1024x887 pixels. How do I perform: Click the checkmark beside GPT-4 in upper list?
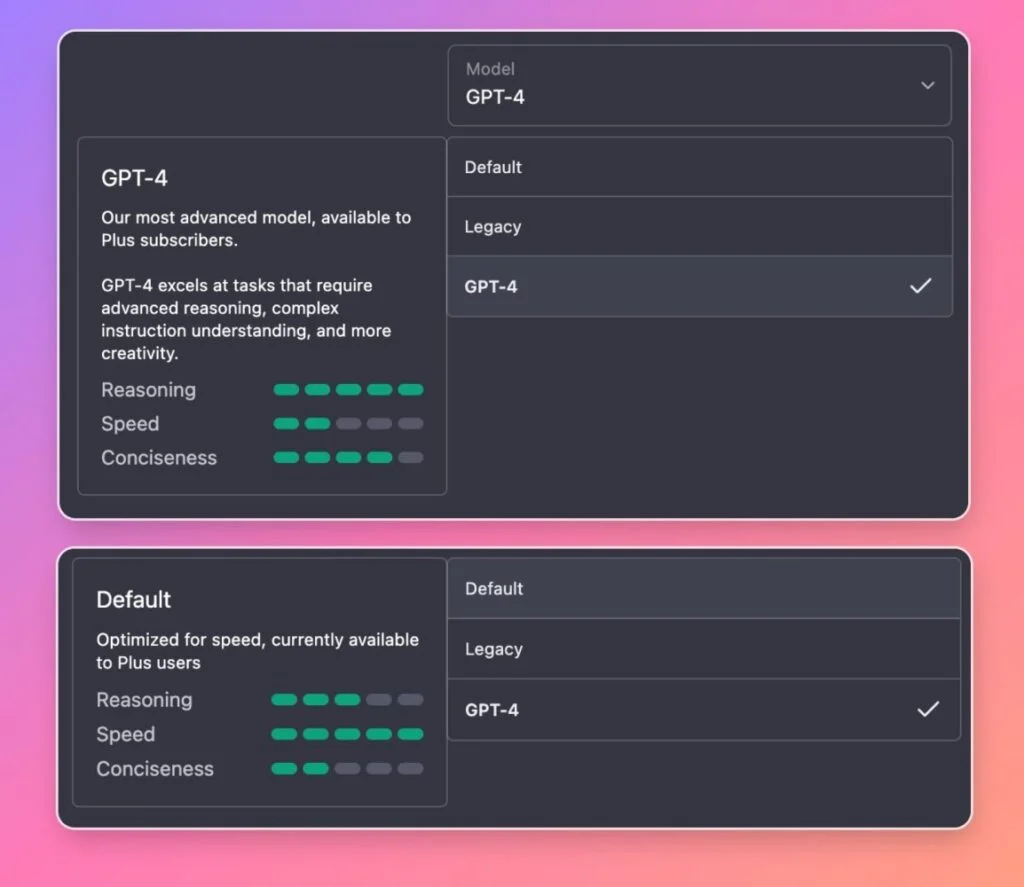921,285
